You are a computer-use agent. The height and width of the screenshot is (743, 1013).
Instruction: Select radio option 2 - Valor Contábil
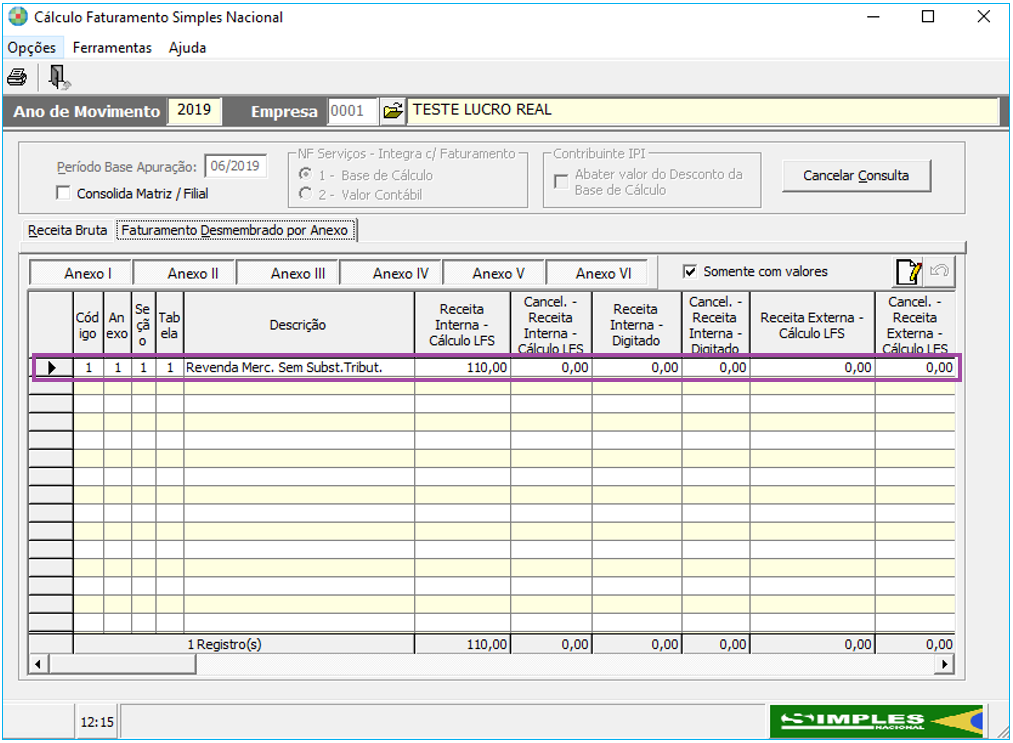click(x=306, y=194)
